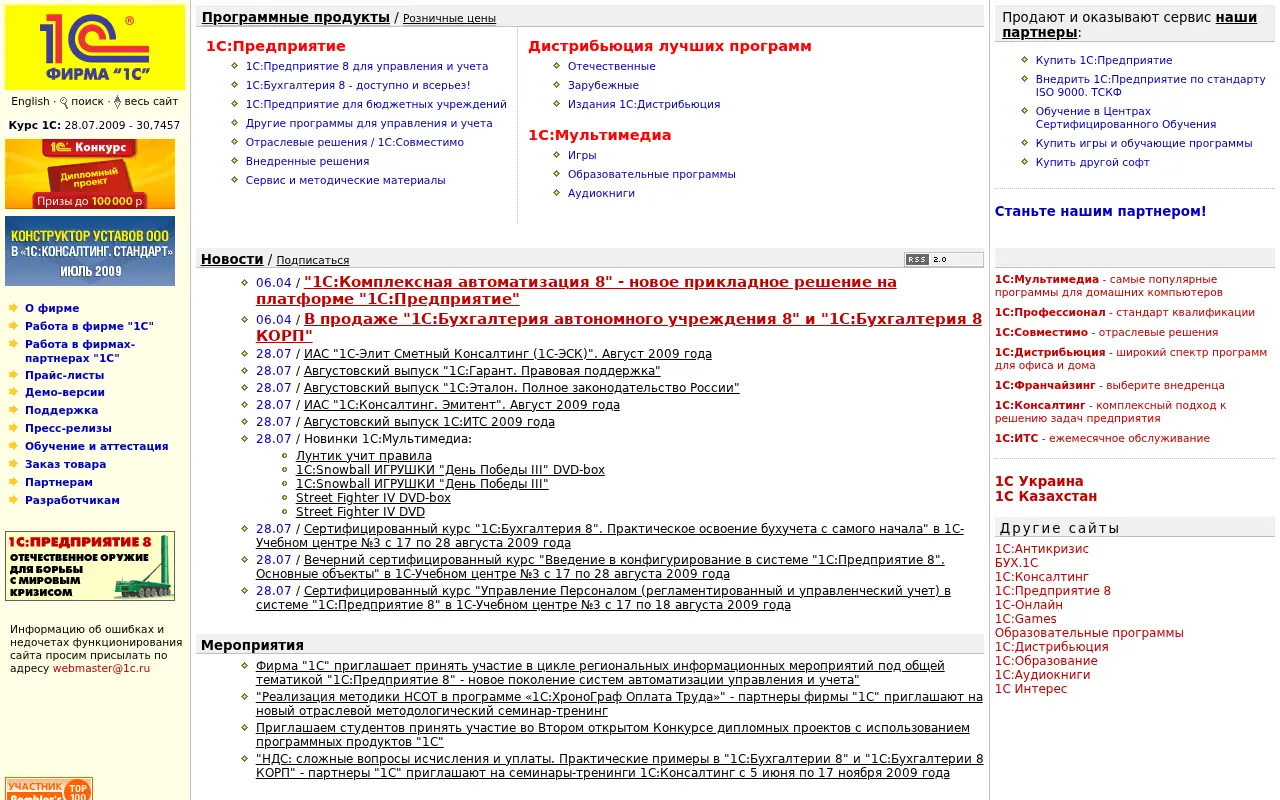The width and height of the screenshot is (1280, 800).
Task: Click the Rambler Top100 participant badge
Action: point(49,789)
